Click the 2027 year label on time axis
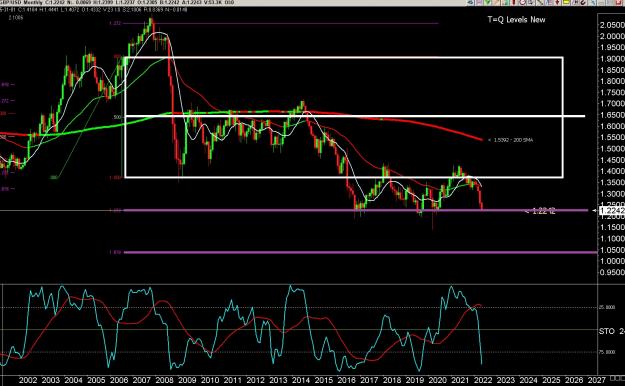This screenshot has height=386, width=625. [x=597, y=380]
